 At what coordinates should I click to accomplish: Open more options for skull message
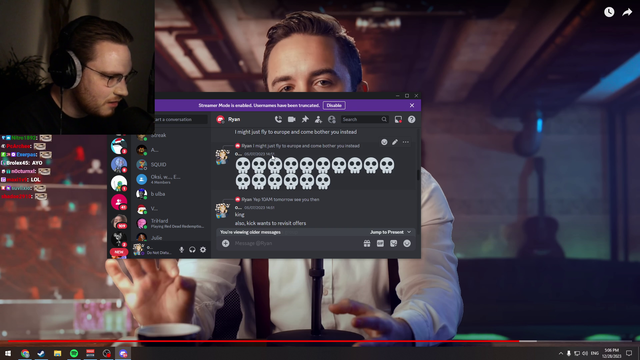(x=406, y=142)
